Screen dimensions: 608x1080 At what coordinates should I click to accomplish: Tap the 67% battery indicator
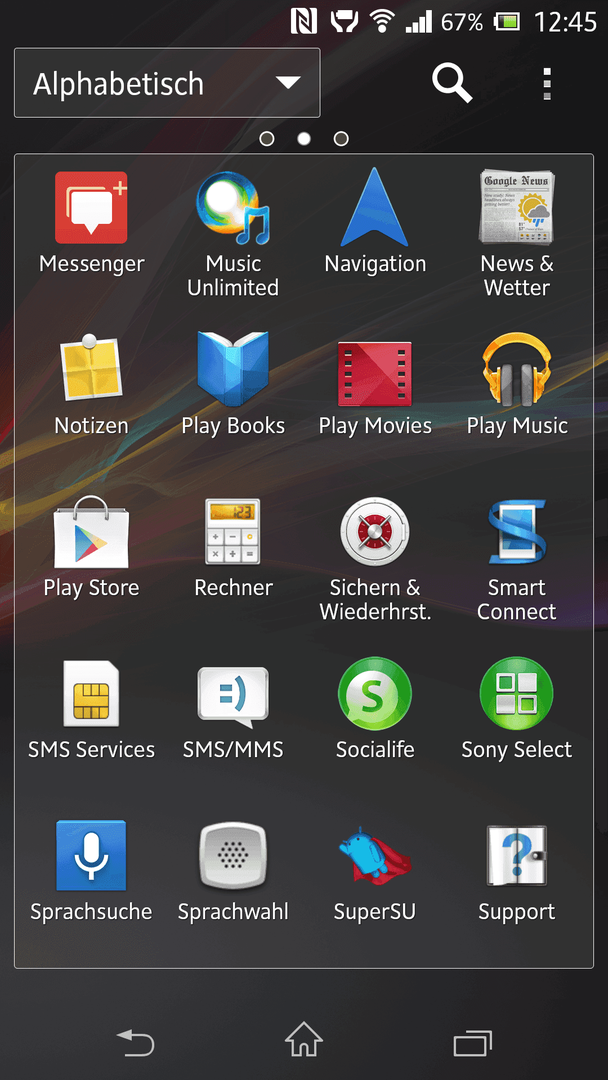coord(481,21)
